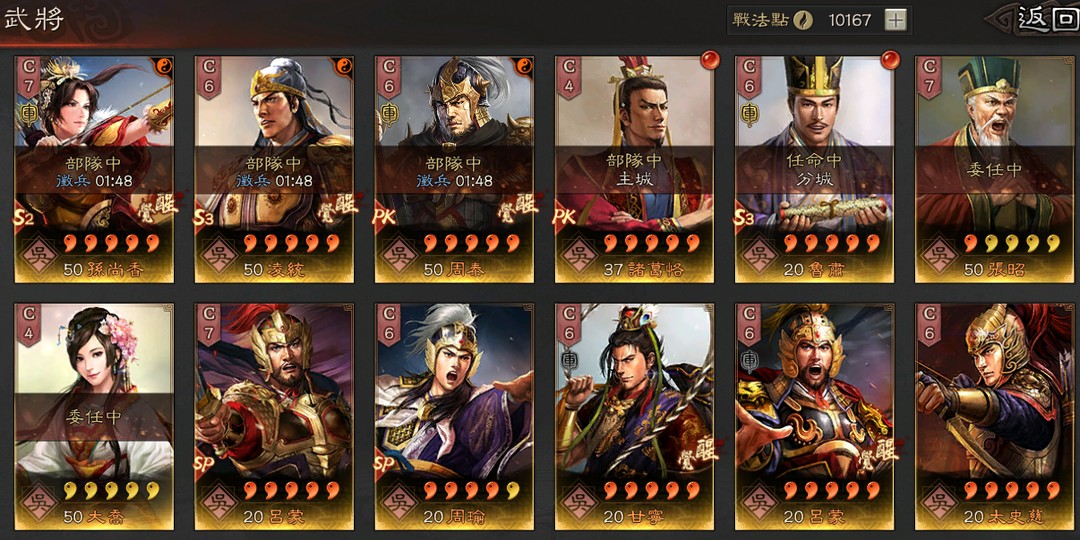Click the yin-yang icon on 凌統 card

344,66
